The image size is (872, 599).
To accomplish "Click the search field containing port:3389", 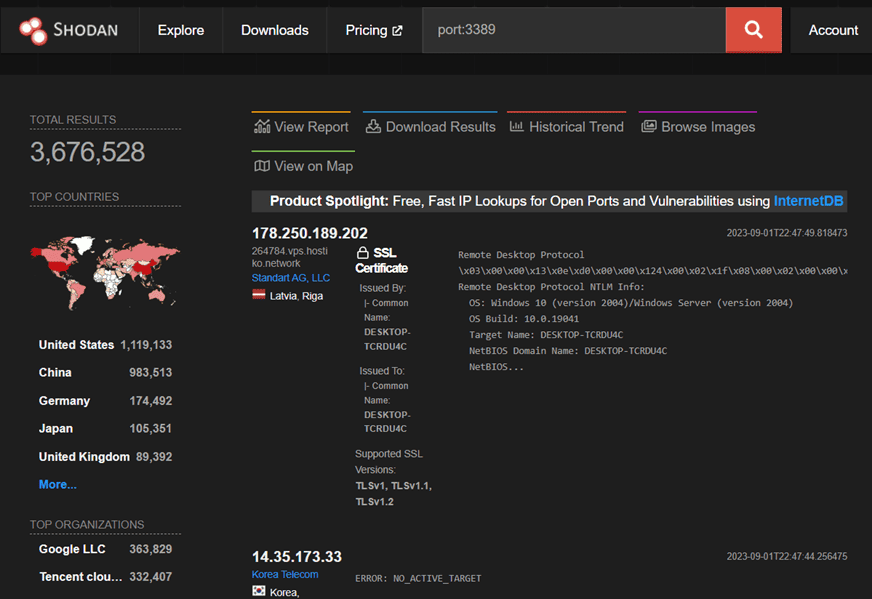I will click(x=575, y=30).
